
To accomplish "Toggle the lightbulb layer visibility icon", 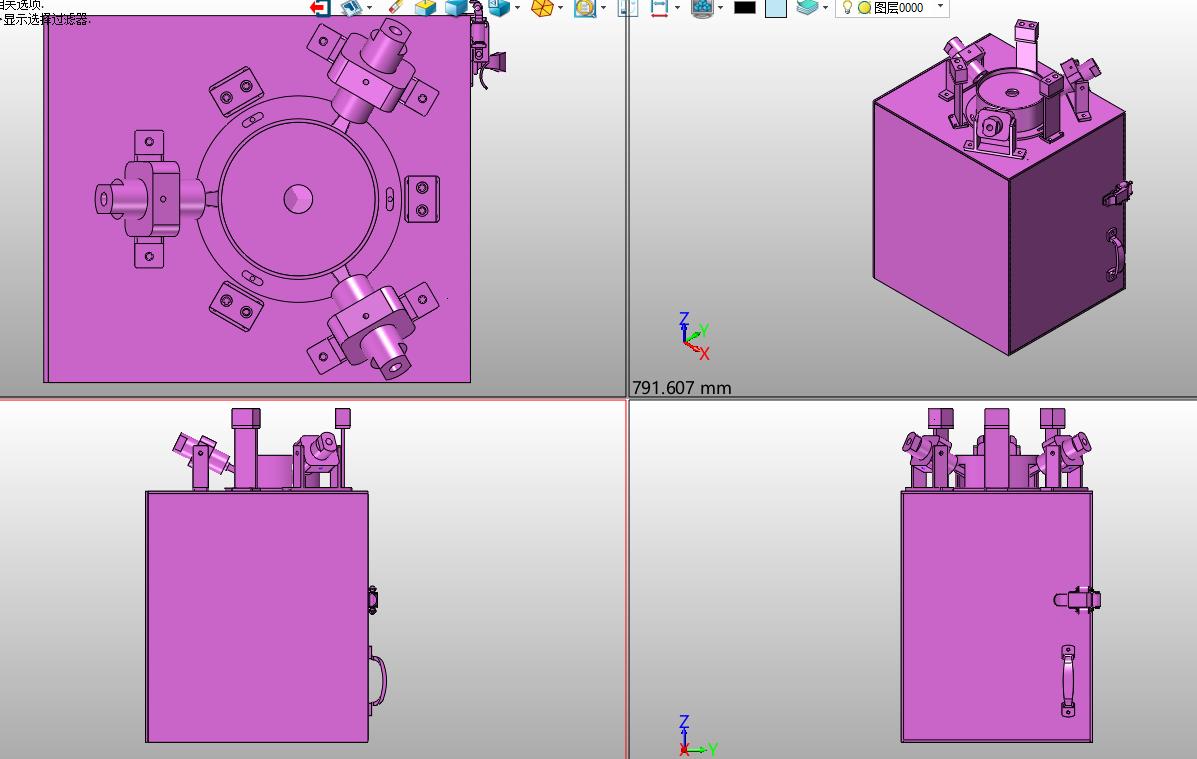I will pos(847,7).
